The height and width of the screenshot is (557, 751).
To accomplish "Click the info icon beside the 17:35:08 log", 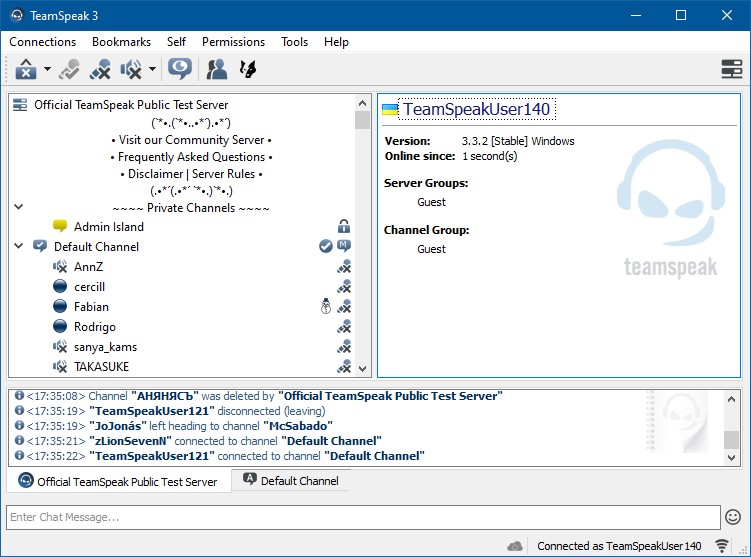I will (19, 396).
